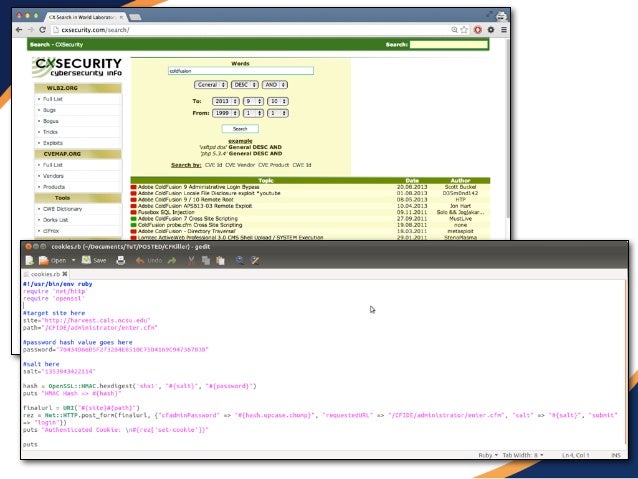Viewport: 638px width, 479px height.
Task: Open WLB2.ORG Full List sidebar link
Action: click(52, 99)
